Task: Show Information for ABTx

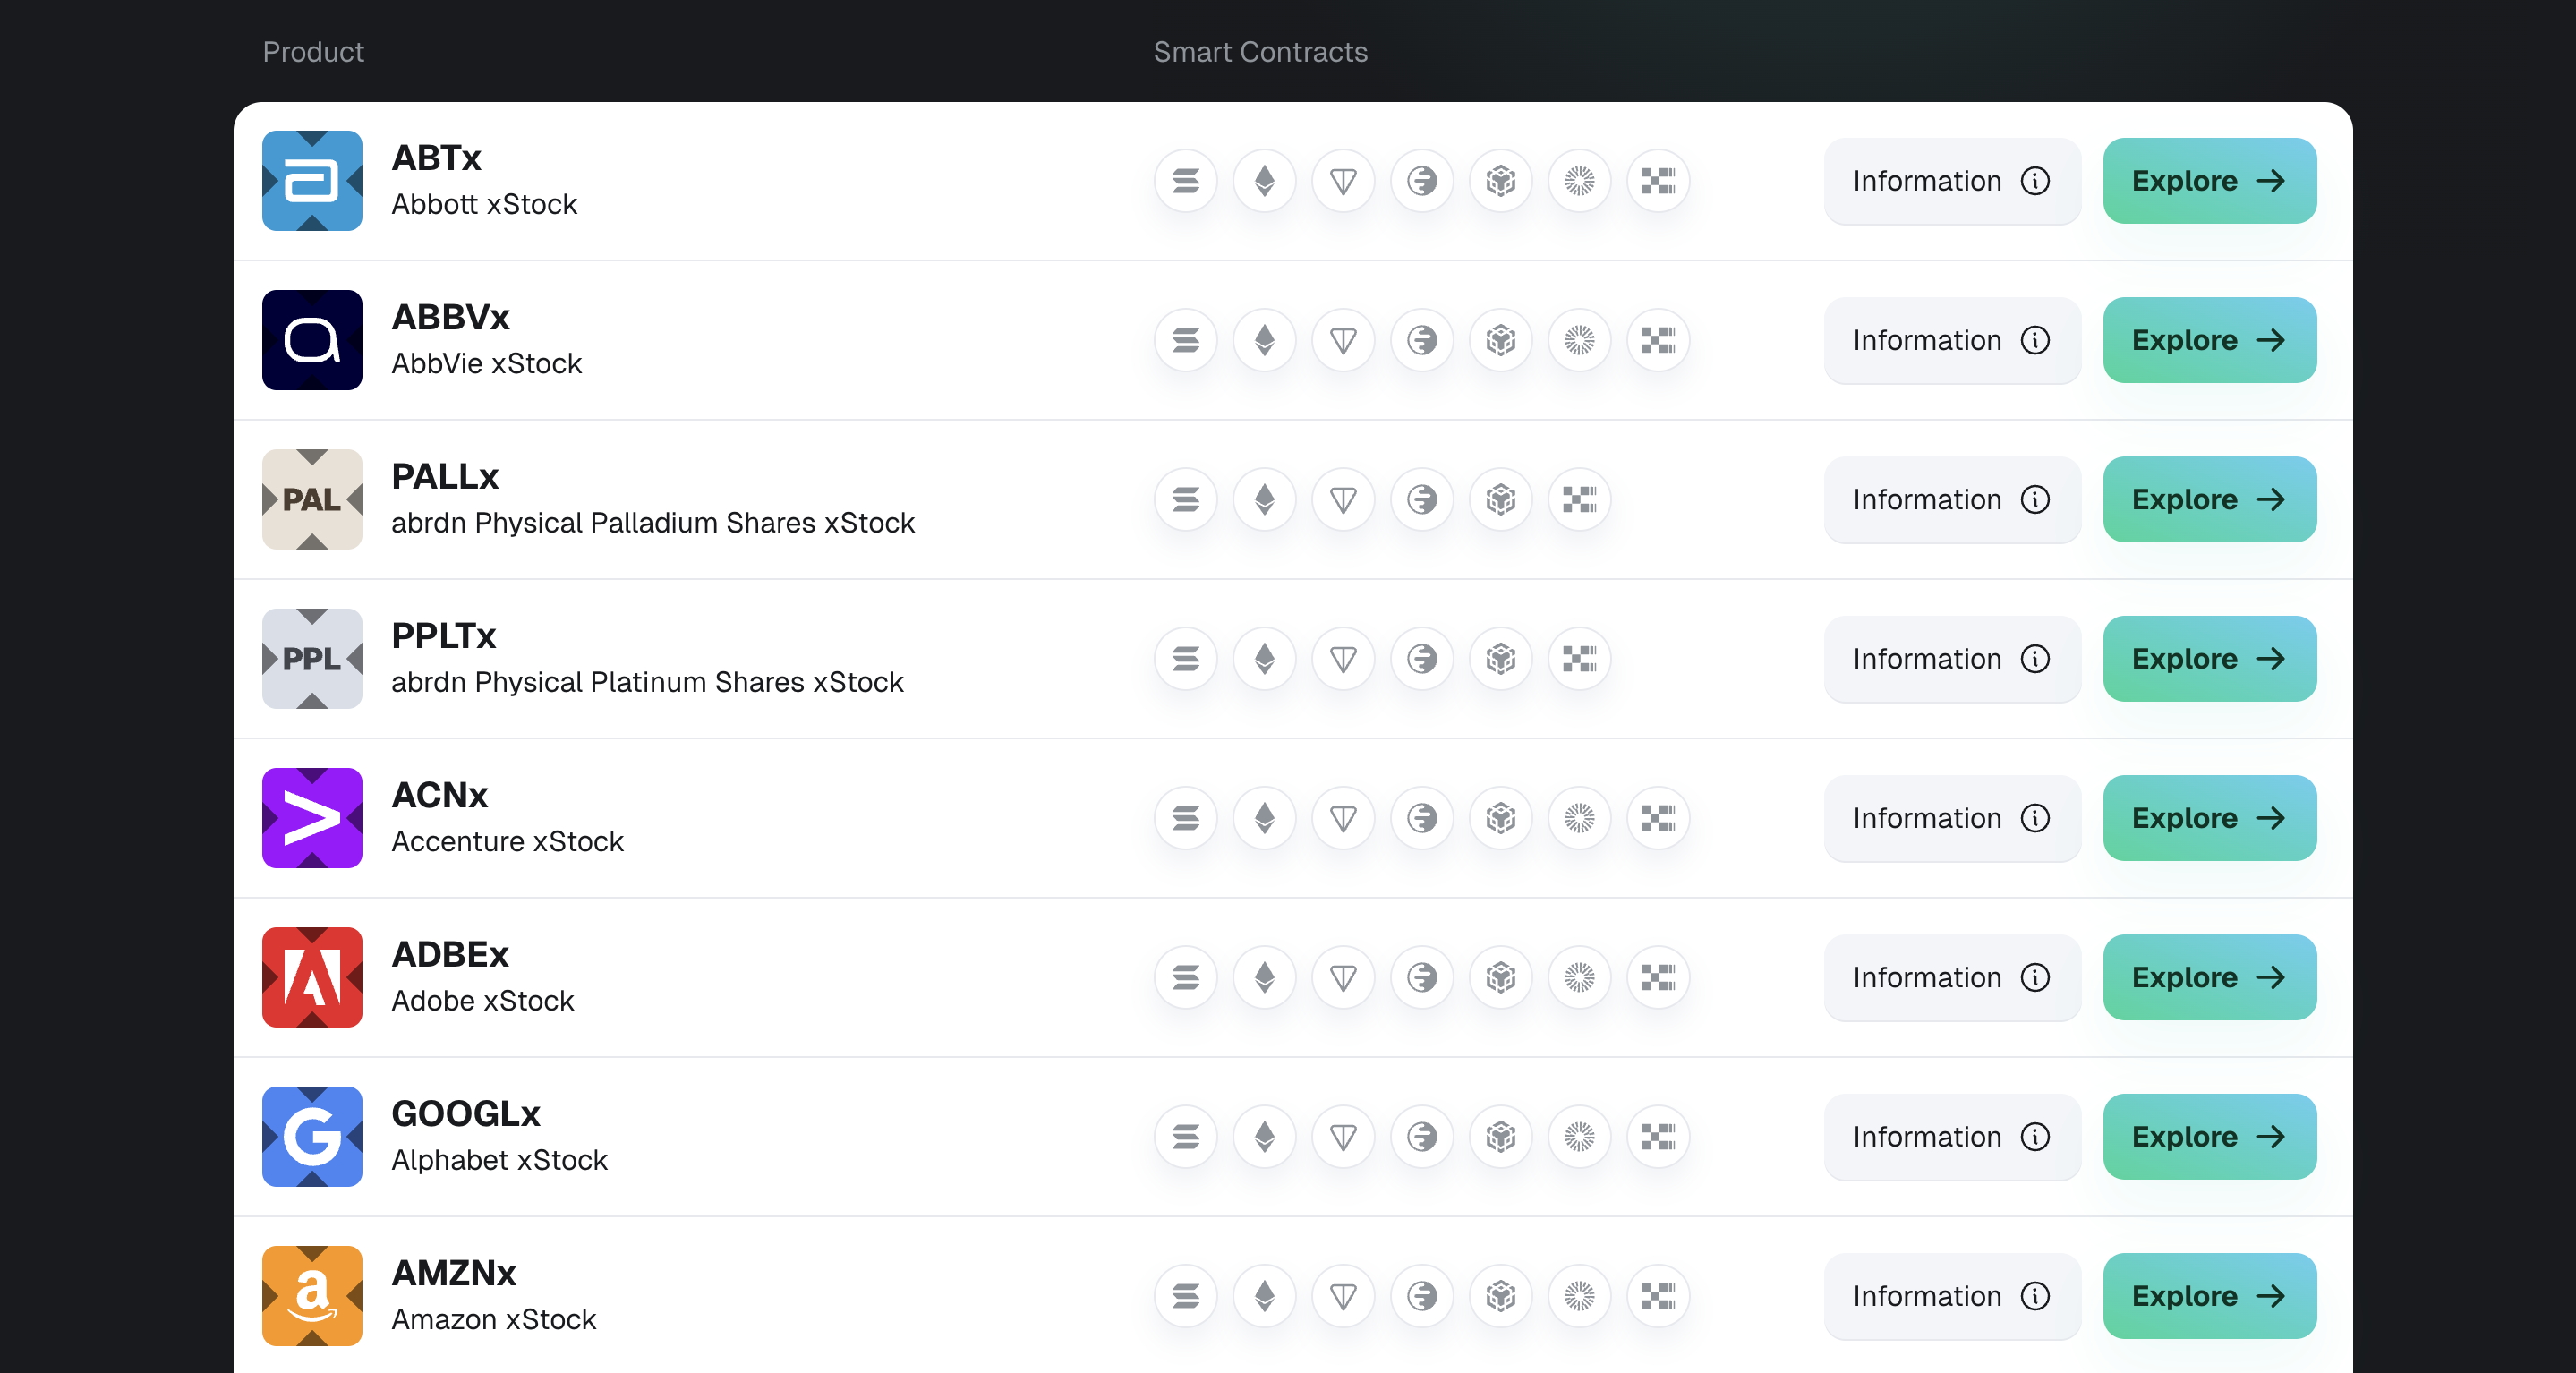Action: (x=1951, y=181)
